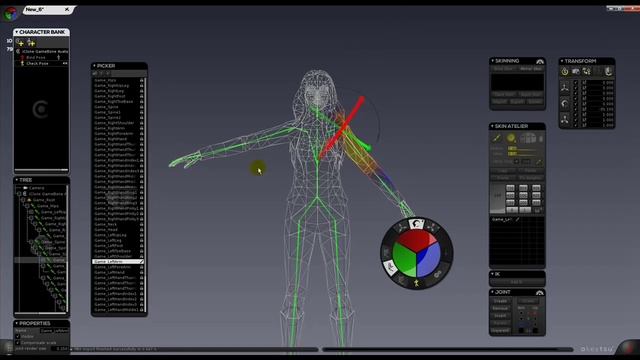Click the Remove button in Joint panel

click(500, 308)
